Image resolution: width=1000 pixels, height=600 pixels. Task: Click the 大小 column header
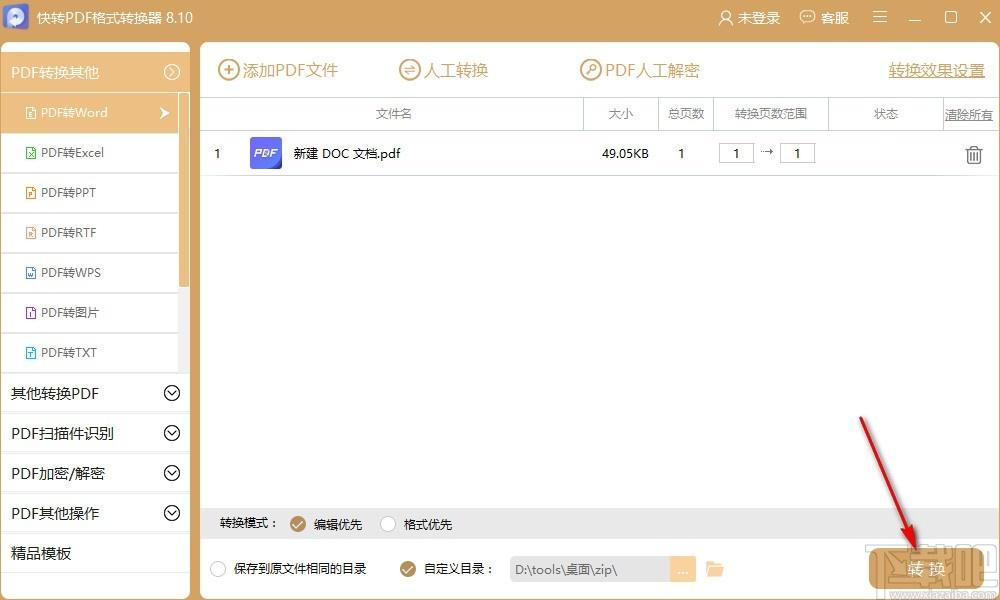[x=621, y=114]
